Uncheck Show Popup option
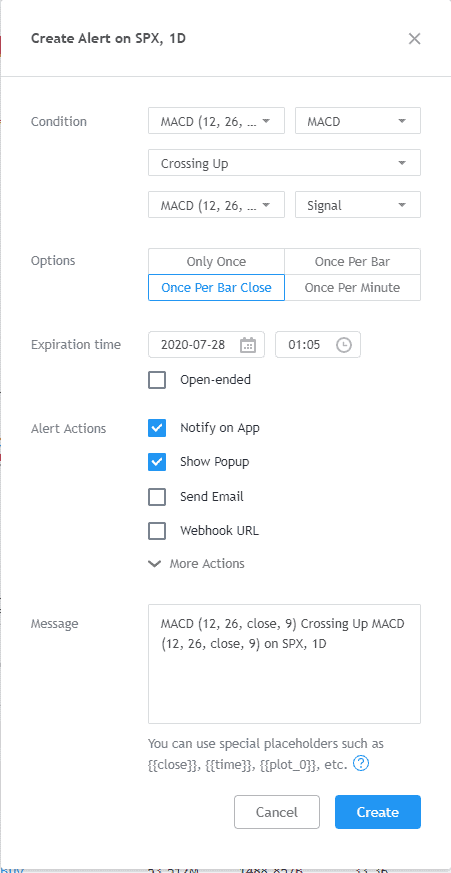Viewport: 451px width, 873px height. [x=157, y=462]
